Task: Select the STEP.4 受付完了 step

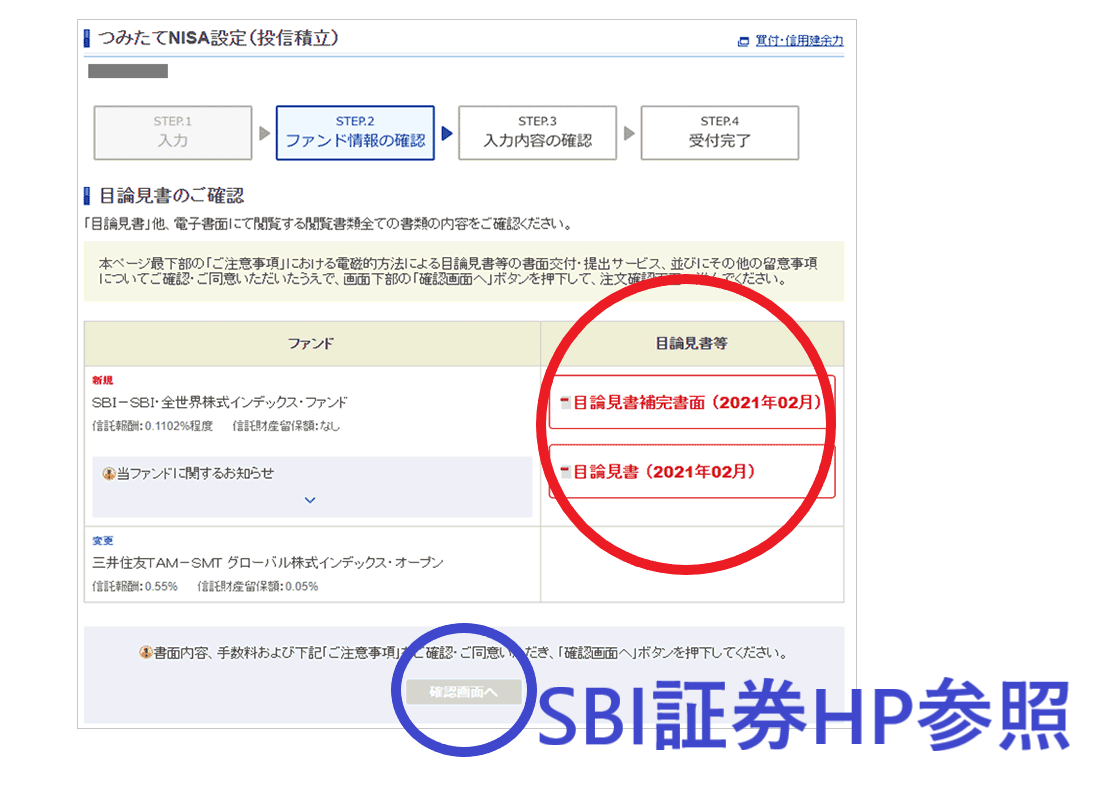Action: 719,133
